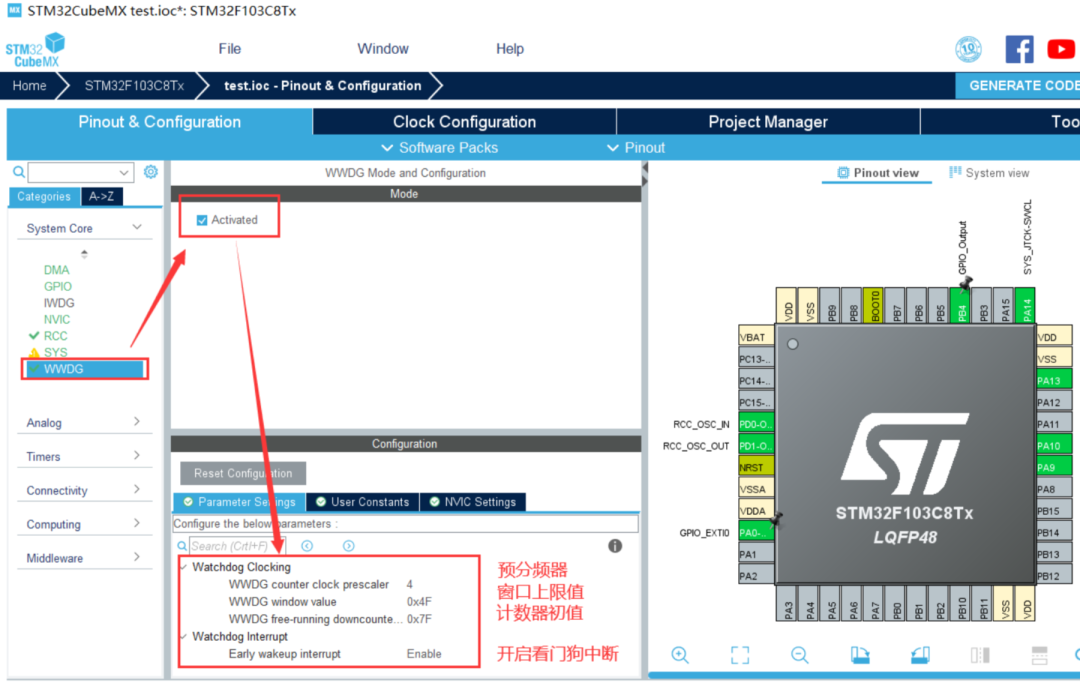The height and width of the screenshot is (683, 1080).
Task: Select the PA10 pin on the chip
Action: pyautogui.click(x=1054, y=445)
